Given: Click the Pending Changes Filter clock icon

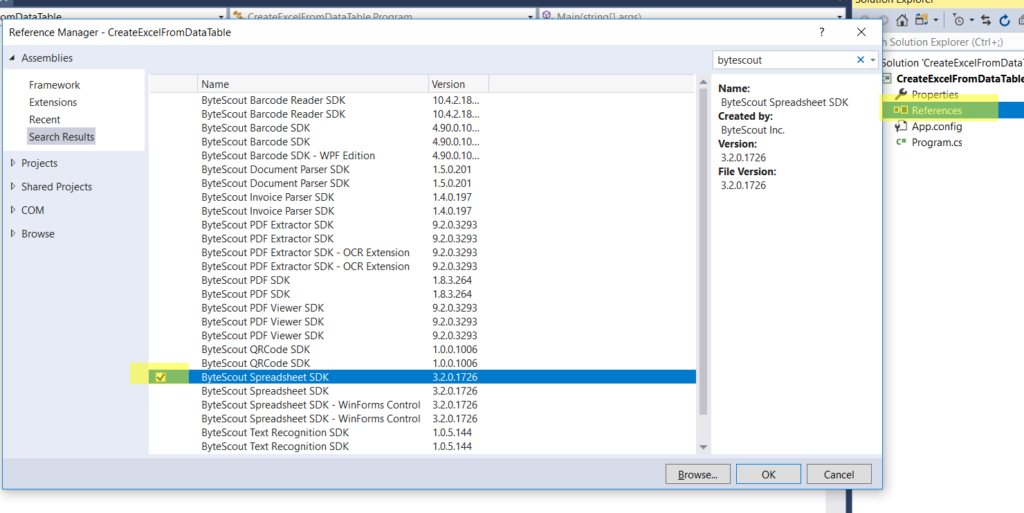Looking at the screenshot, I should coord(959,20).
